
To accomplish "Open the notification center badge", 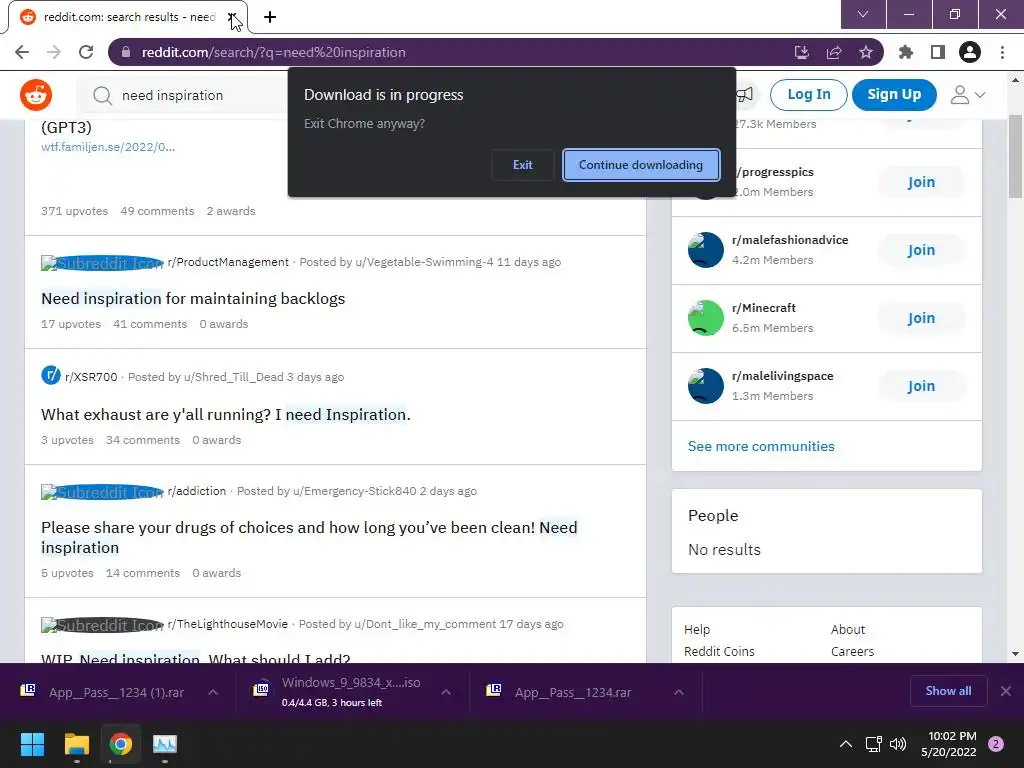I will coord(995,744).
